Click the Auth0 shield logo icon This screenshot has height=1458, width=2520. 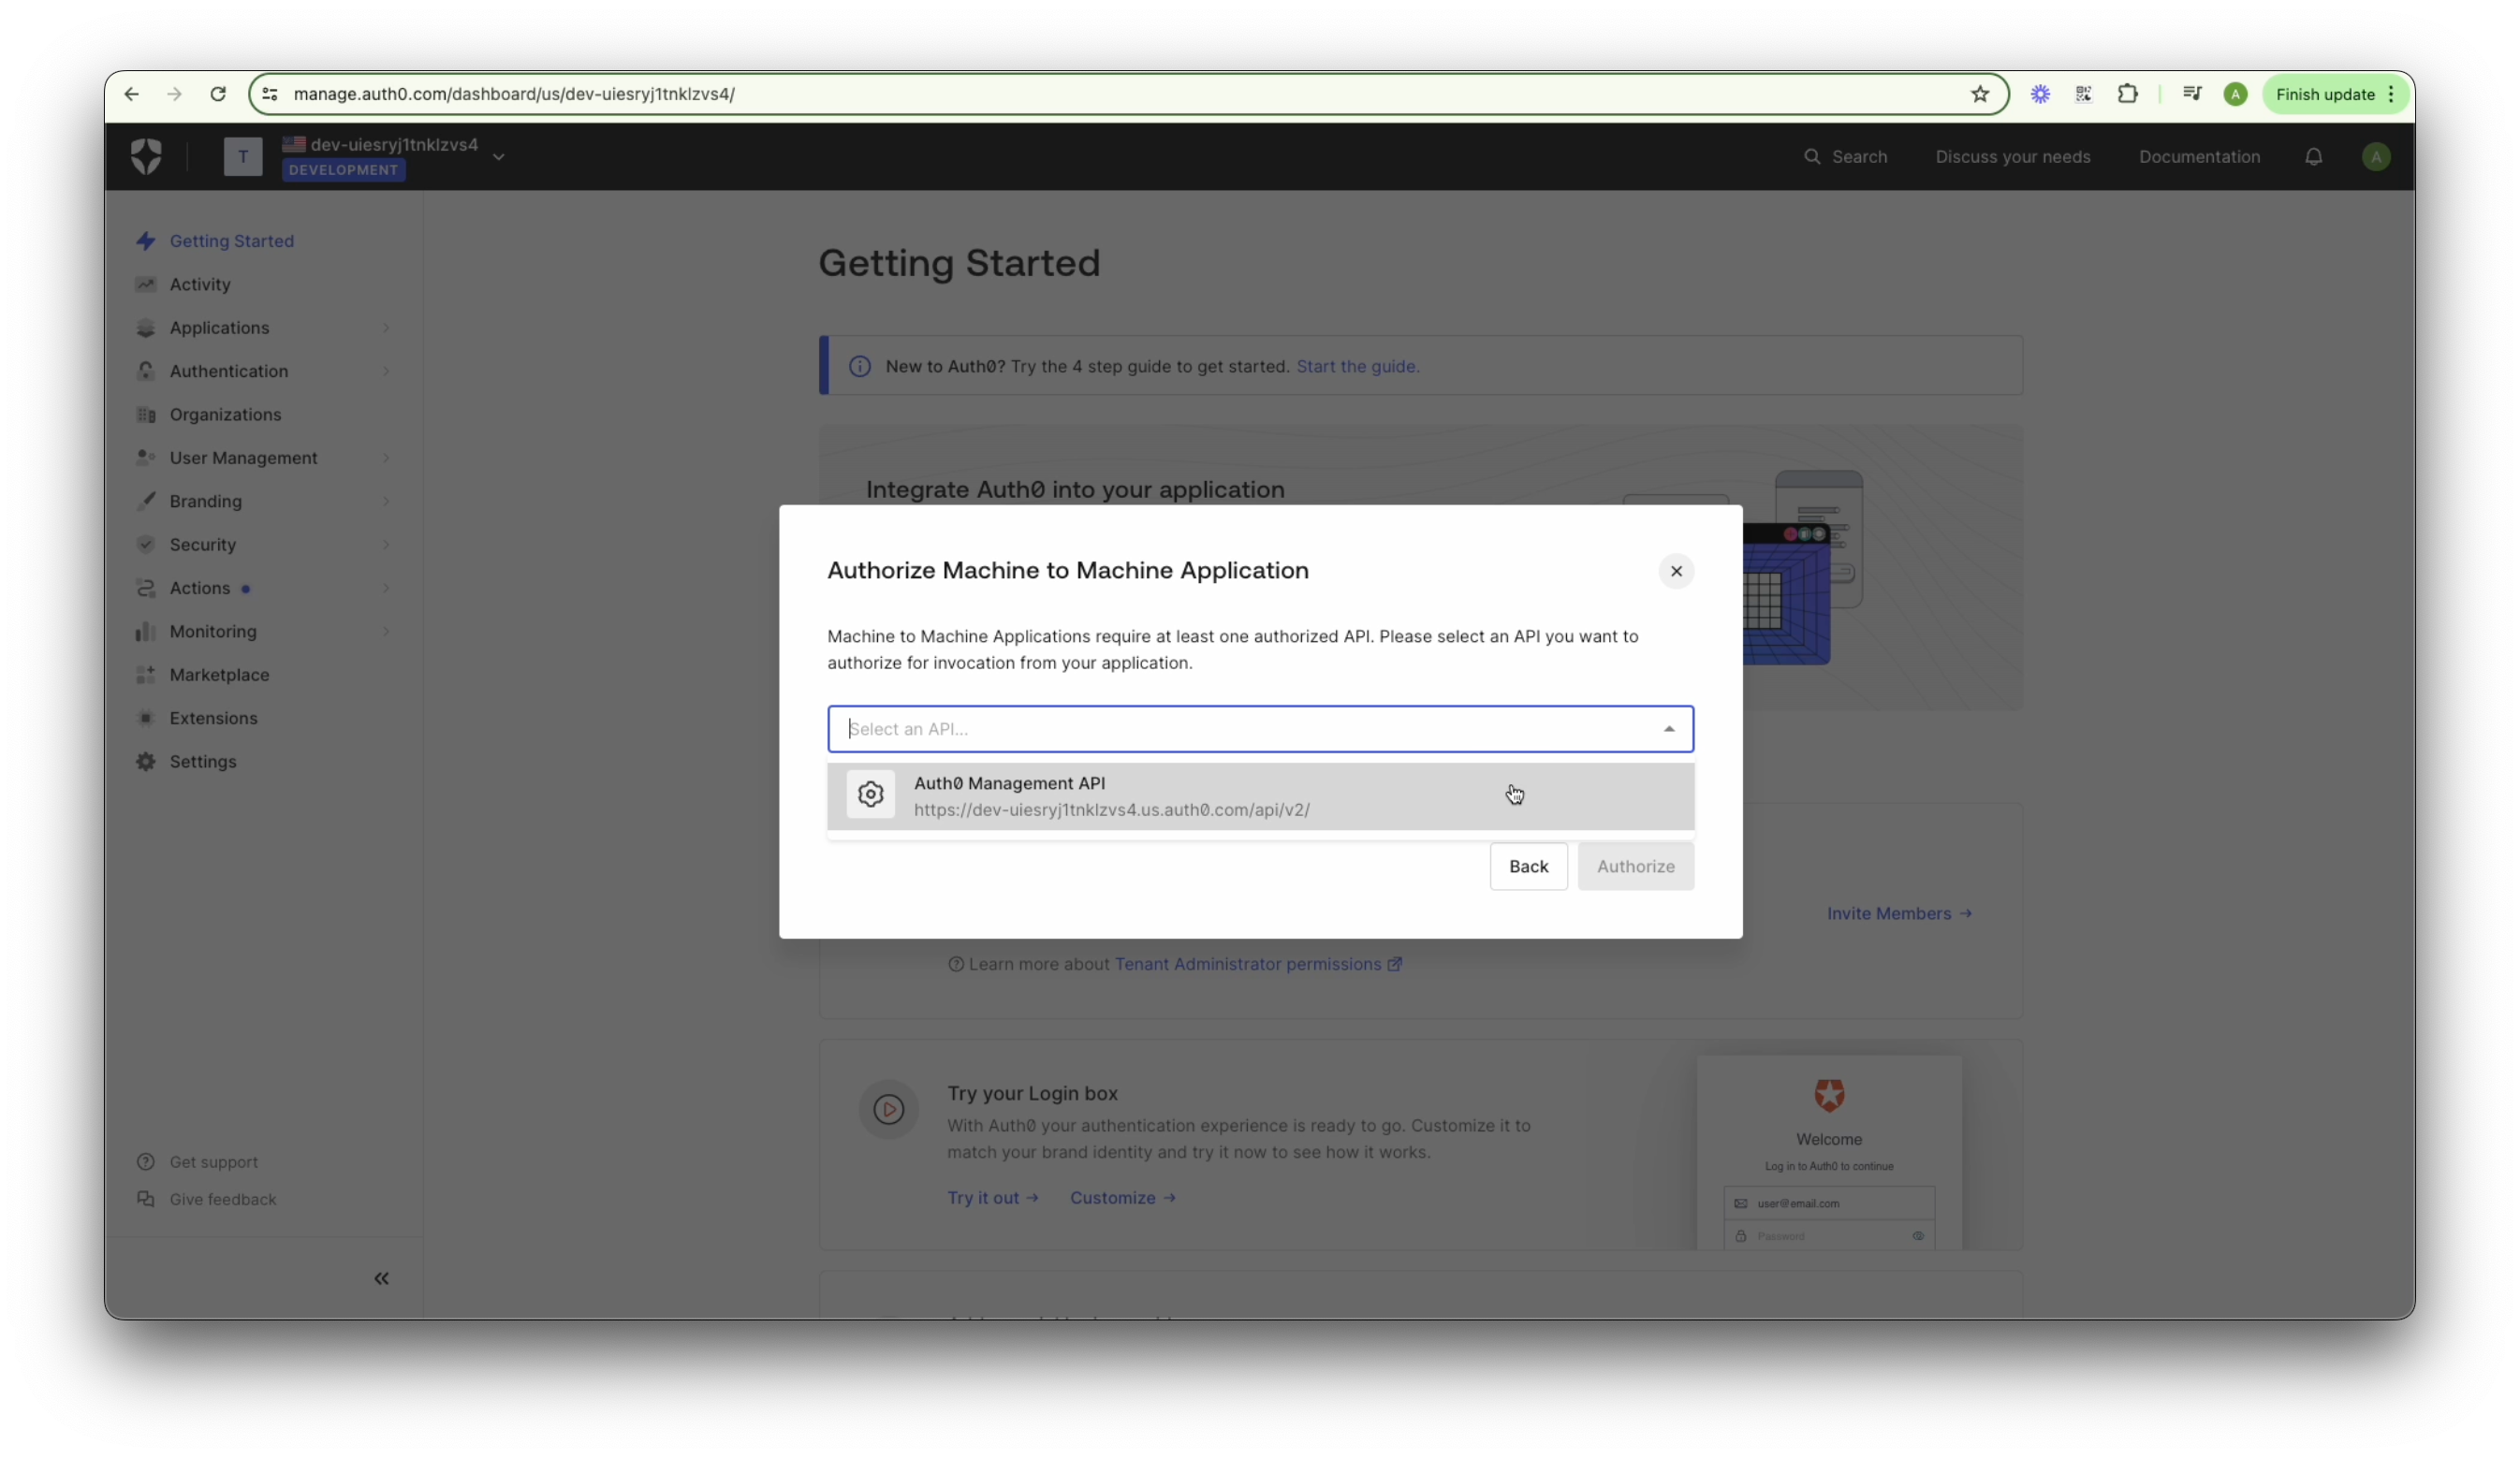point(146,156)
